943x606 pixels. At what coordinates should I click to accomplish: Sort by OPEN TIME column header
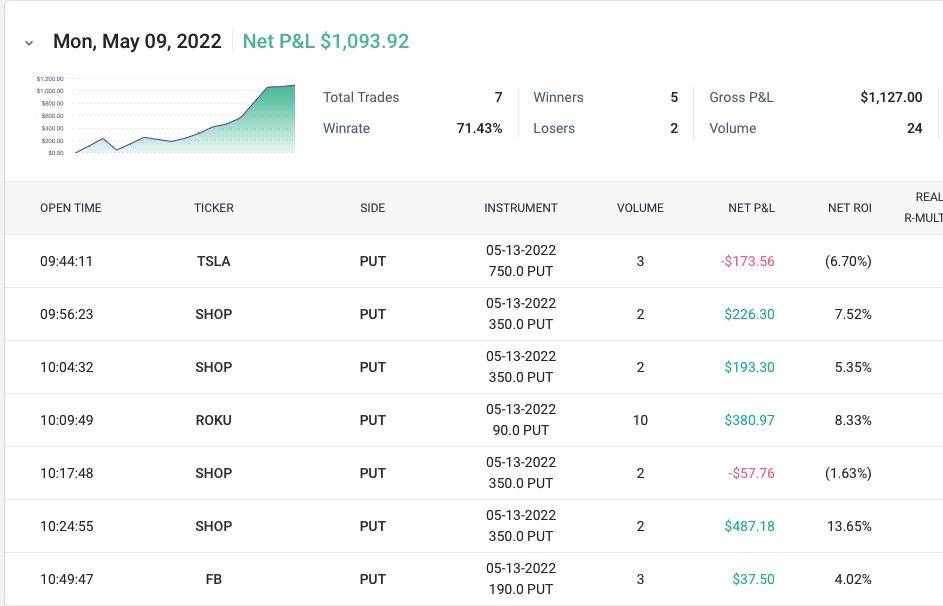click(70, 208)
